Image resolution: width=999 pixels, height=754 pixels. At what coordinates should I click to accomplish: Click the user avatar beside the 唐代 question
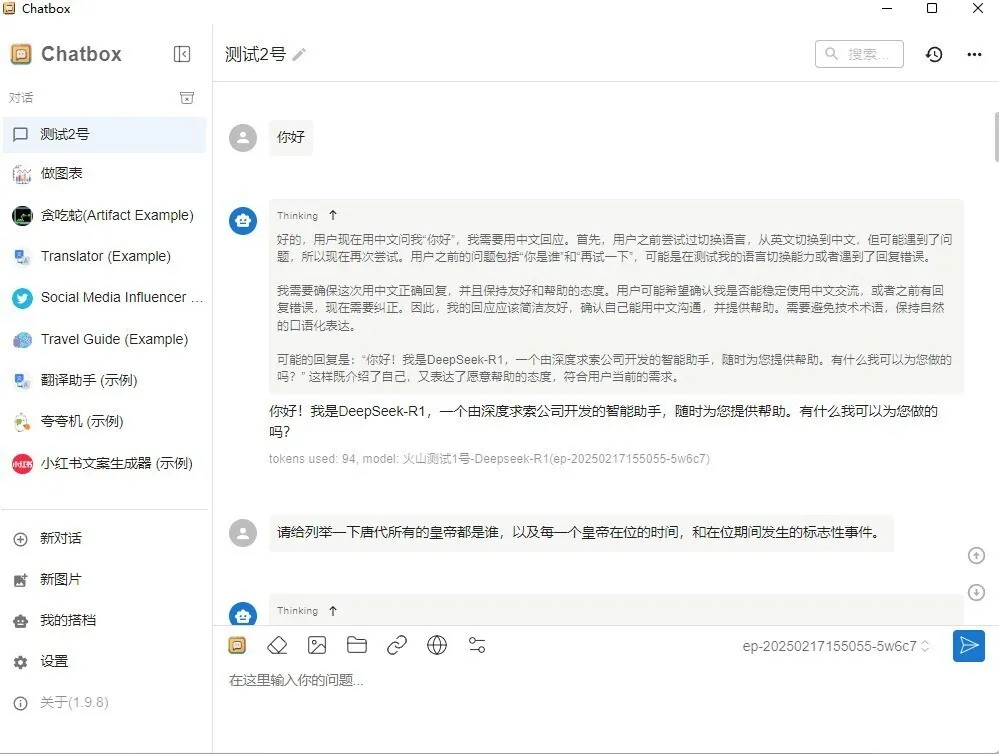pos(243,533)
